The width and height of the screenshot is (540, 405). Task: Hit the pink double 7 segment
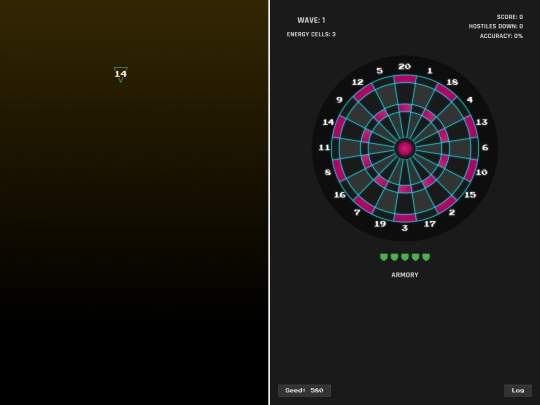[364, 204]
